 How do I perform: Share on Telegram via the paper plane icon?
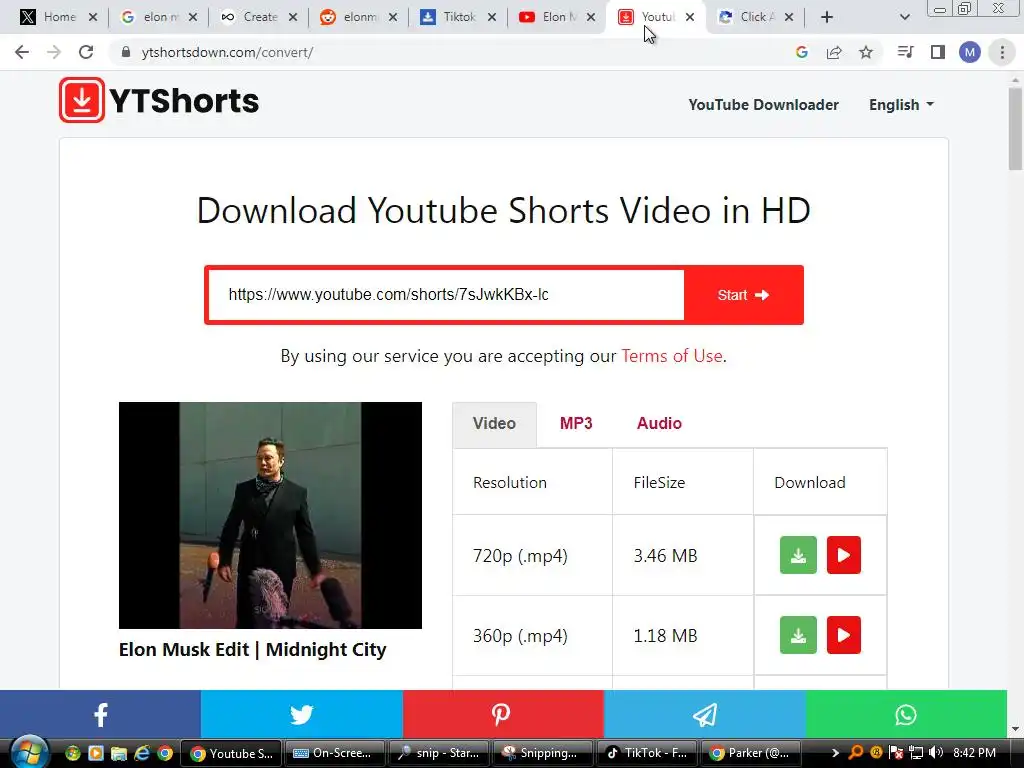click(705, 714)
